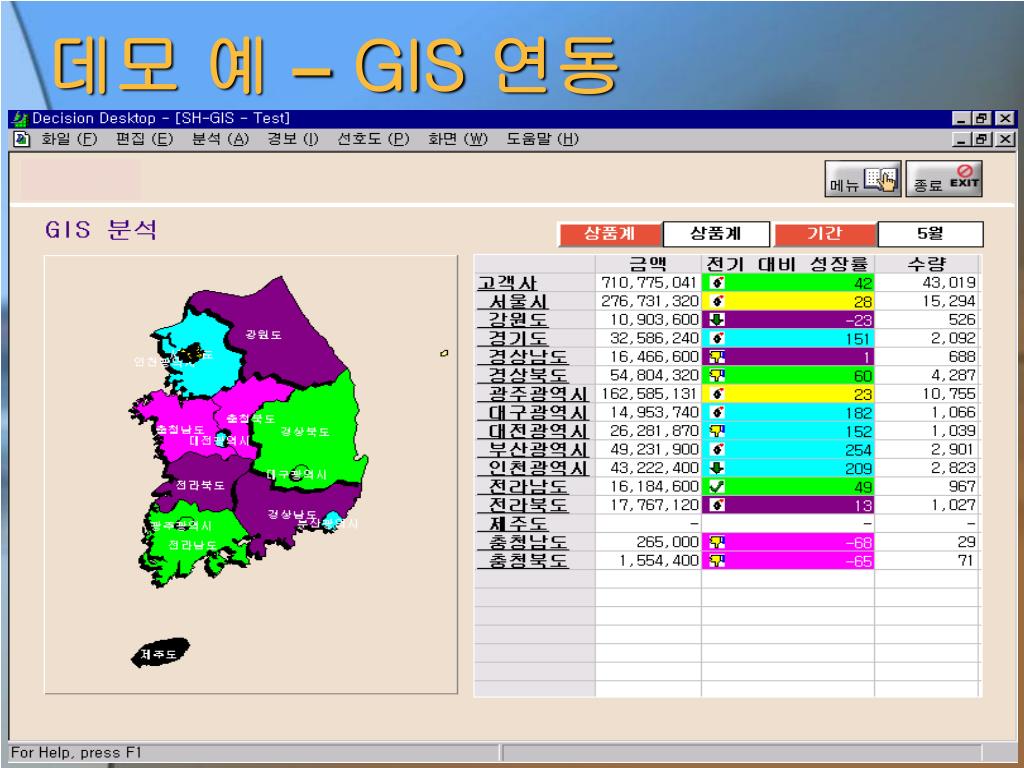The height and width of the screenshot is (768, 1024).
Task: Select the 경기도 row label
Action: click(519, 338)
